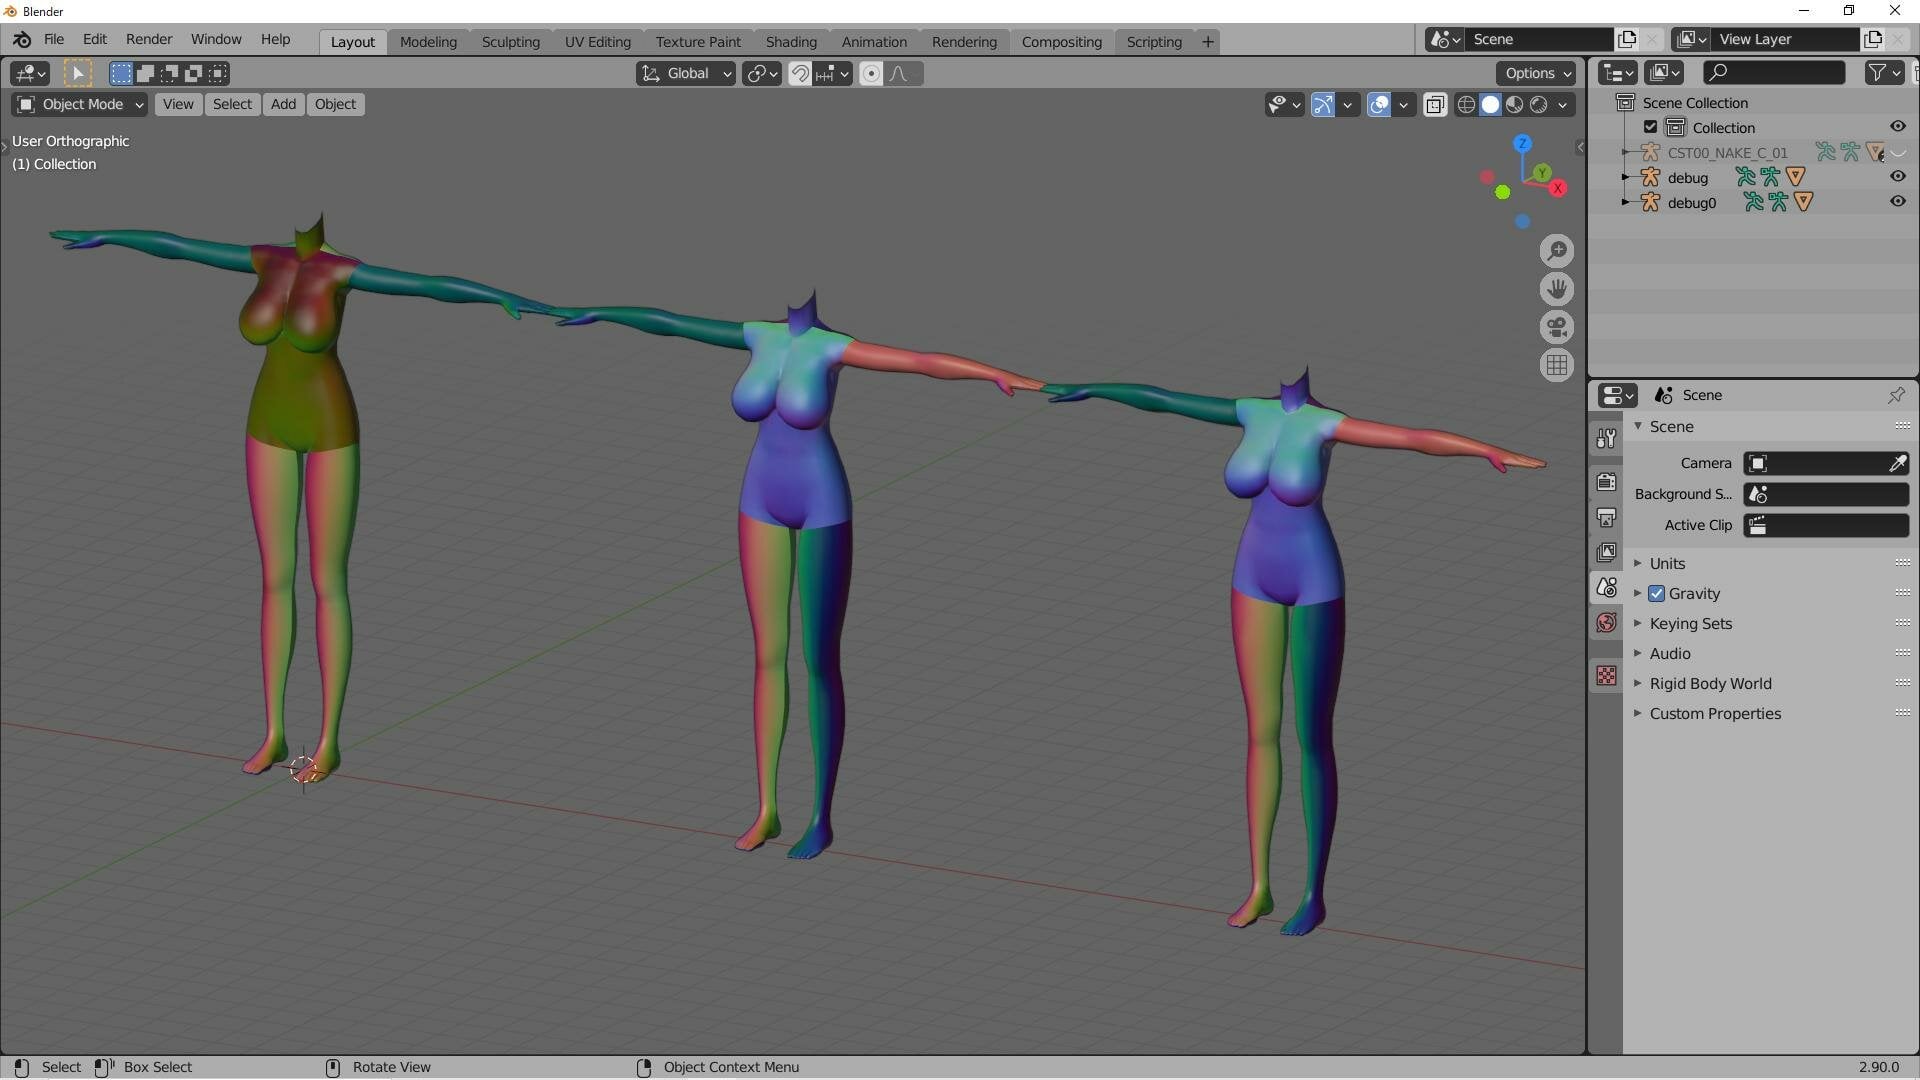
Task: Open the pivot point dropdown
Action: pos(762,73)
